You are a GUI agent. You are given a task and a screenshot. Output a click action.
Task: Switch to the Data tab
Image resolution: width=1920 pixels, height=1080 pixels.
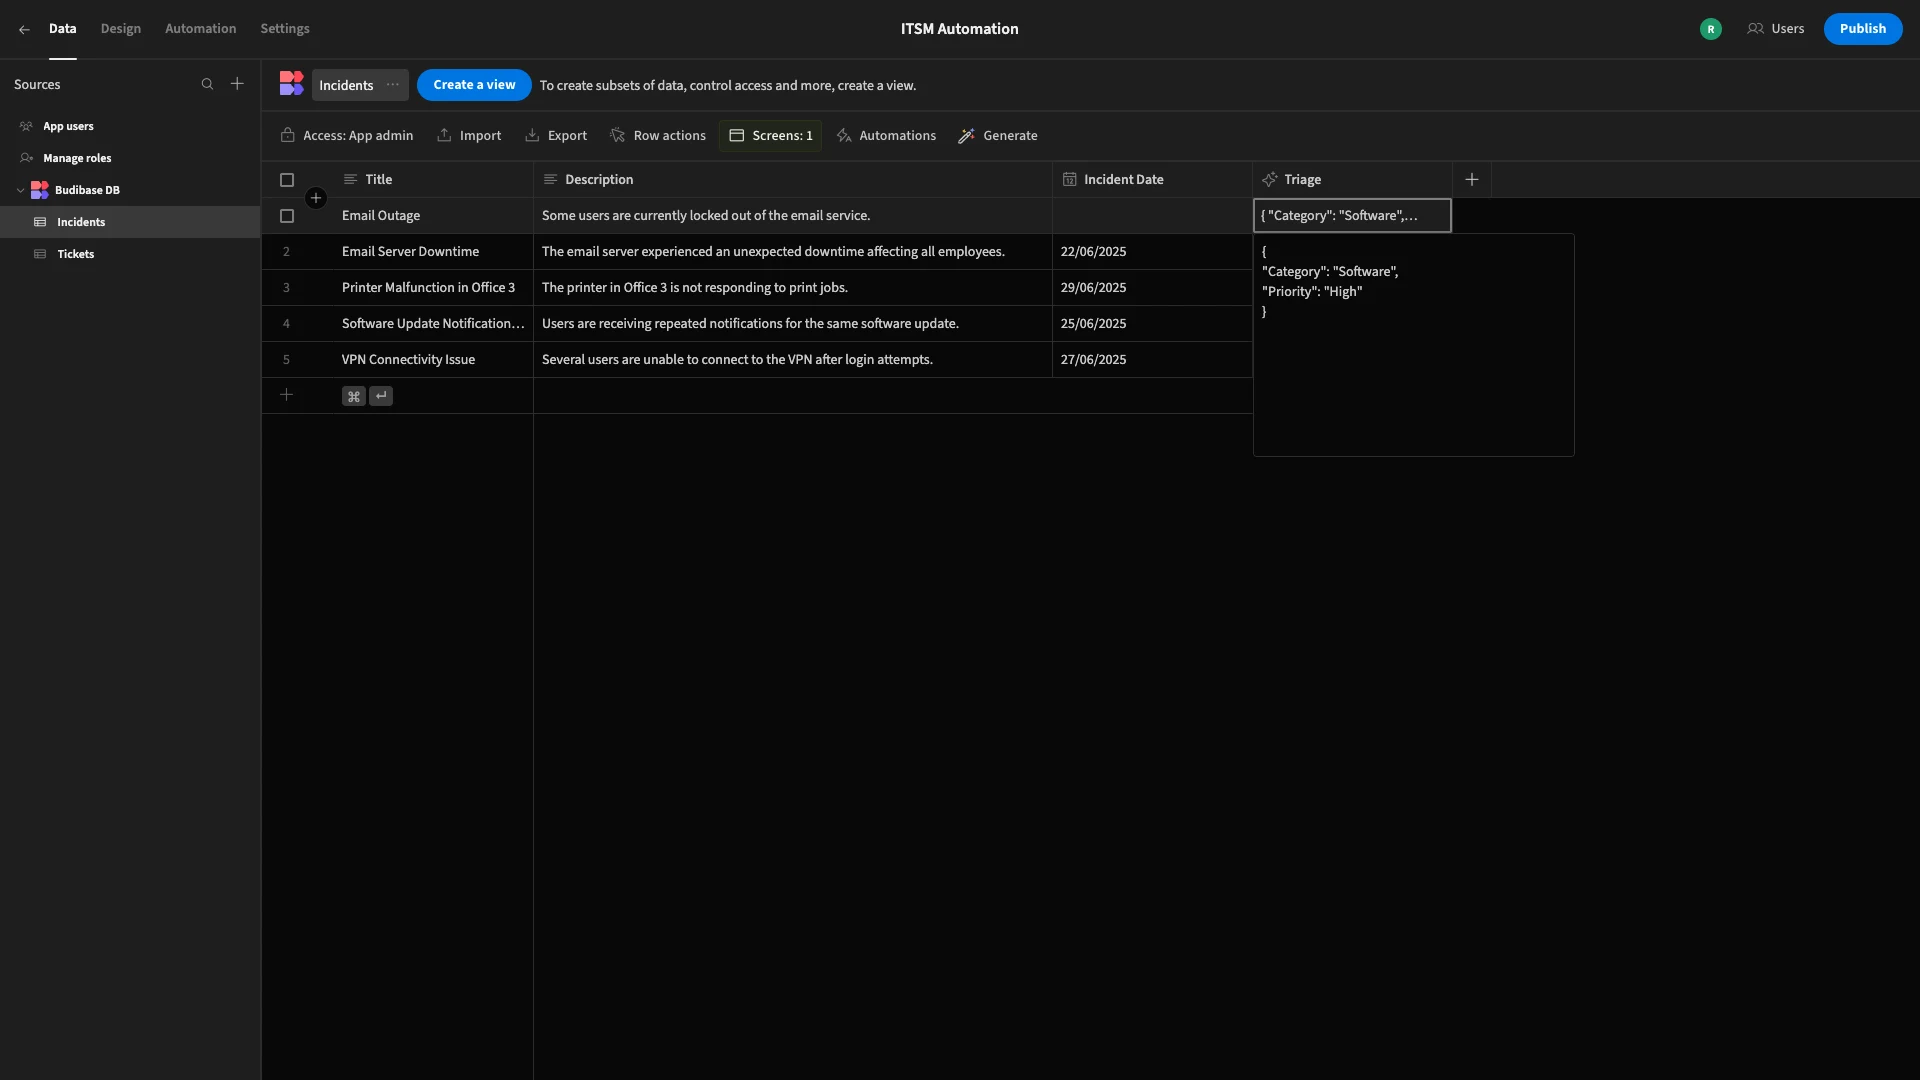[x=62, y=29]
